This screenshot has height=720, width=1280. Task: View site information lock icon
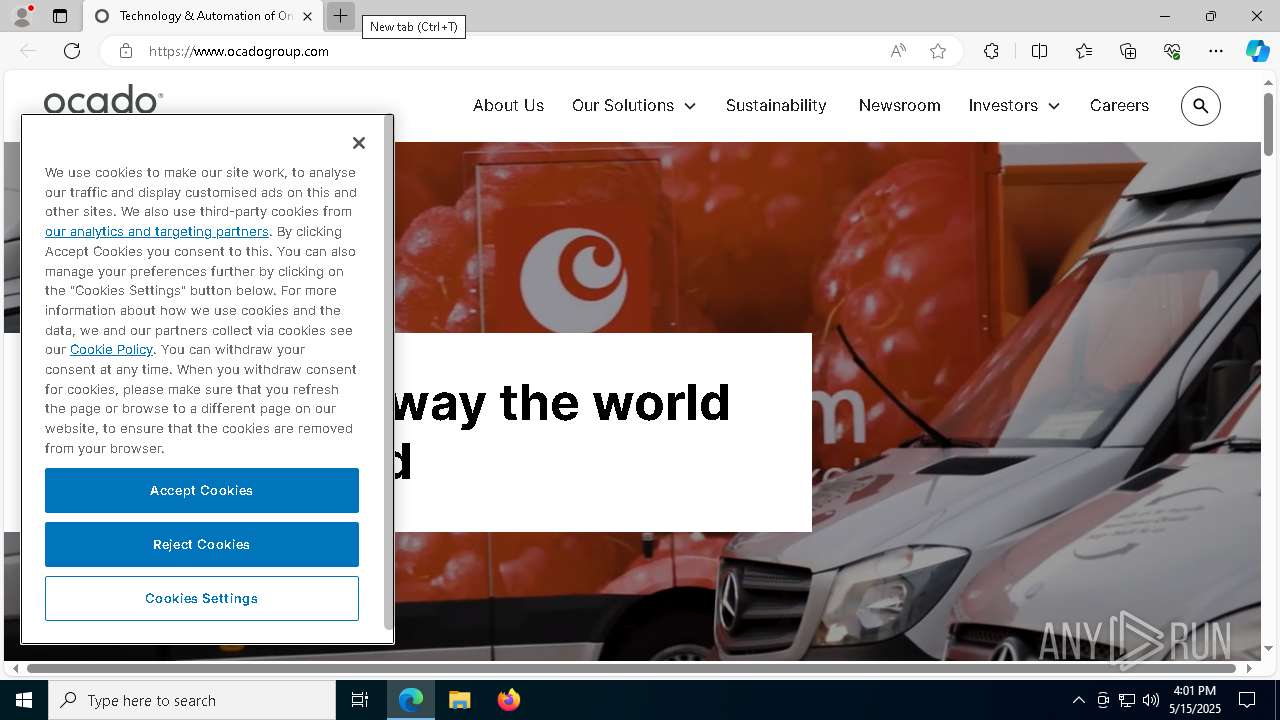[x=125, y=51]
